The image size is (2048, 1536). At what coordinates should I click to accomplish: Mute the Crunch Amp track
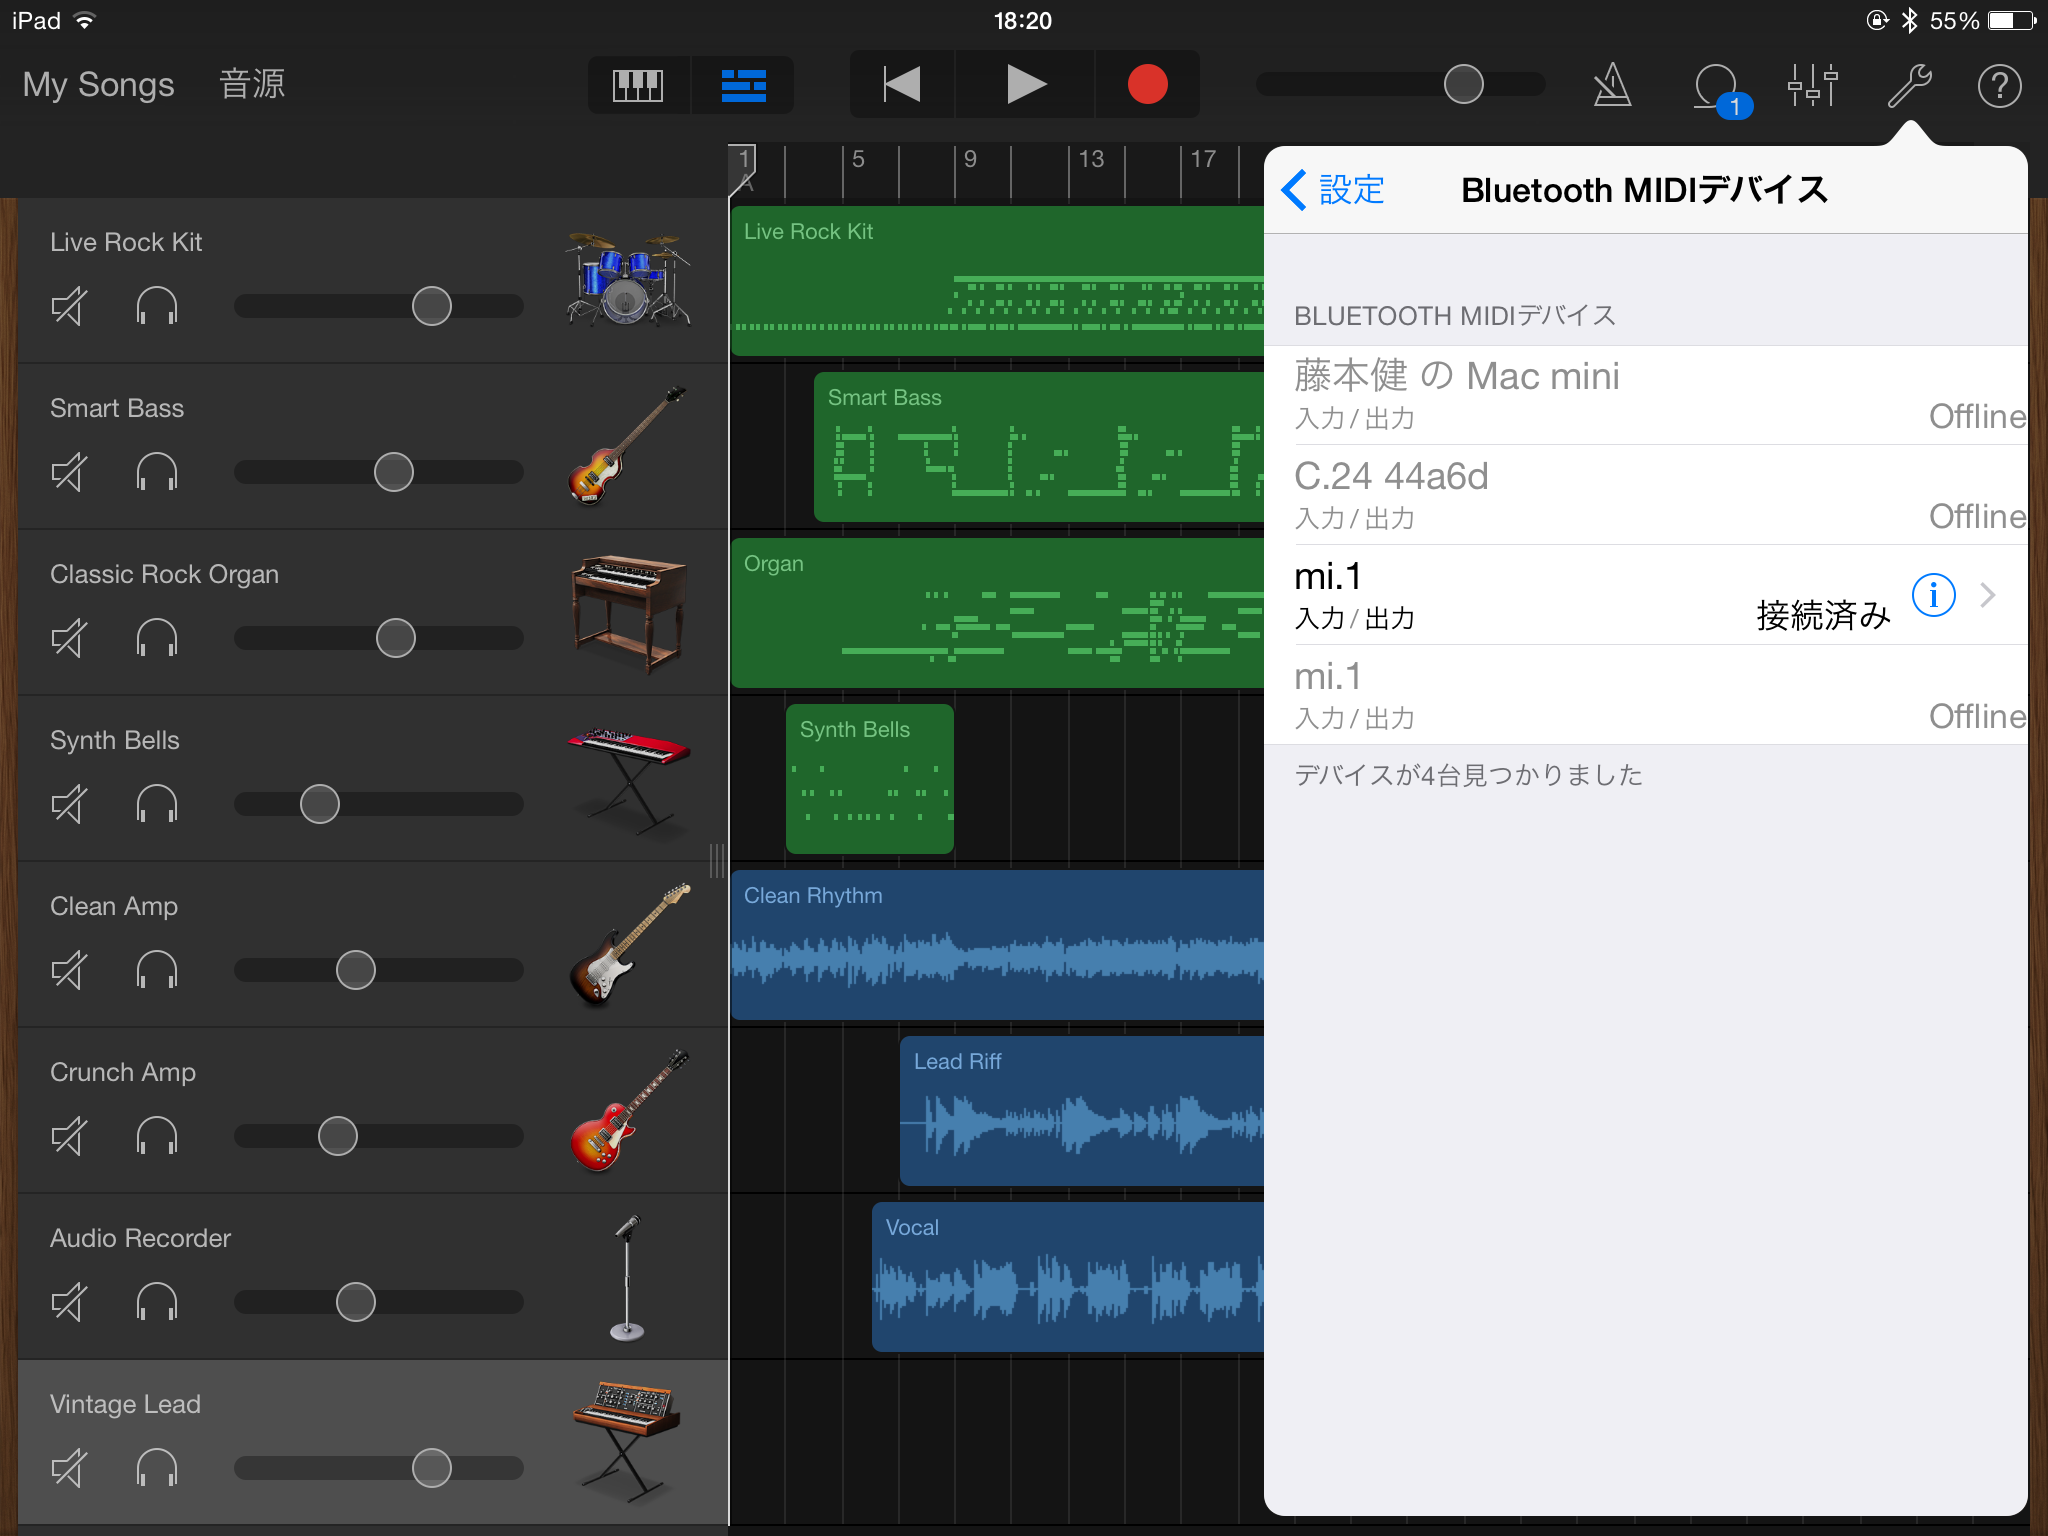coord(69,1136)
